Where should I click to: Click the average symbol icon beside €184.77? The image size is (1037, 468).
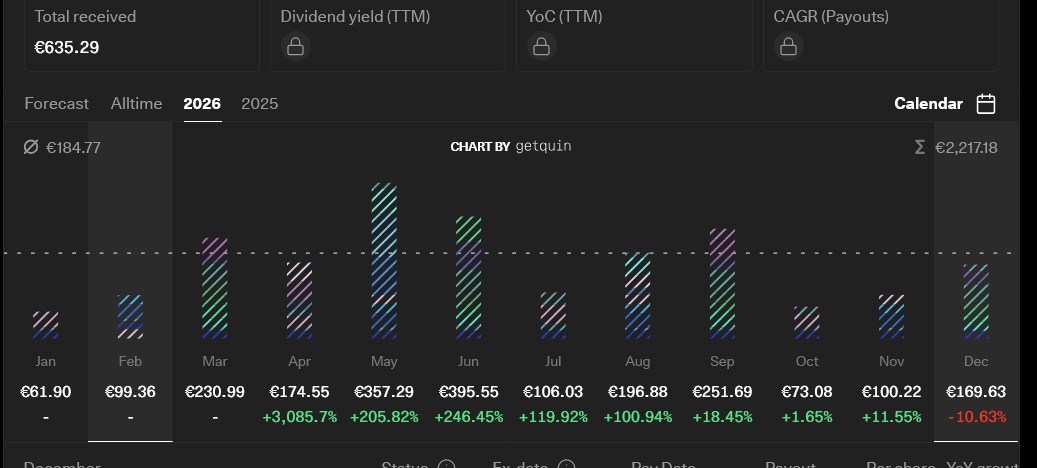[31, 148]
